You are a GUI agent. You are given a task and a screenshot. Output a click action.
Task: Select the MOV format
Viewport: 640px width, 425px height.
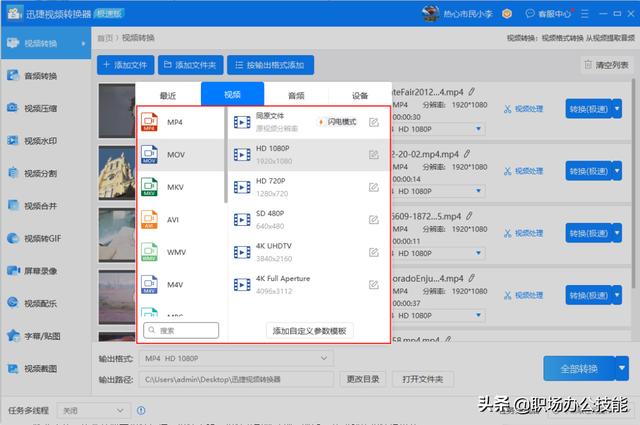coord(181,155)
